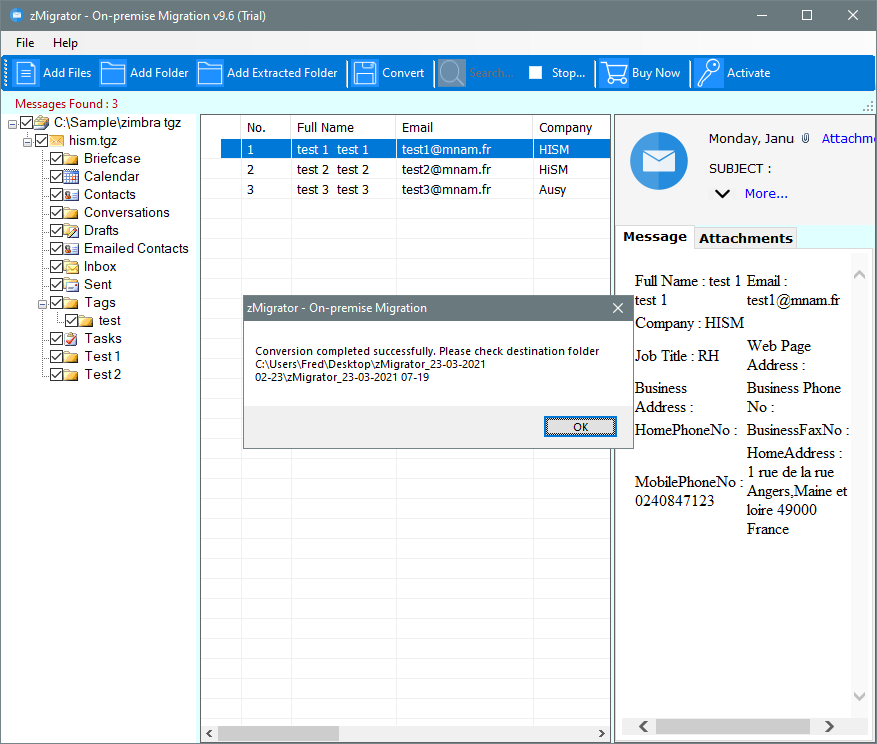877x744 pixels.
Task: Close the conversion completed dialog
Action: tap(617, 308)
